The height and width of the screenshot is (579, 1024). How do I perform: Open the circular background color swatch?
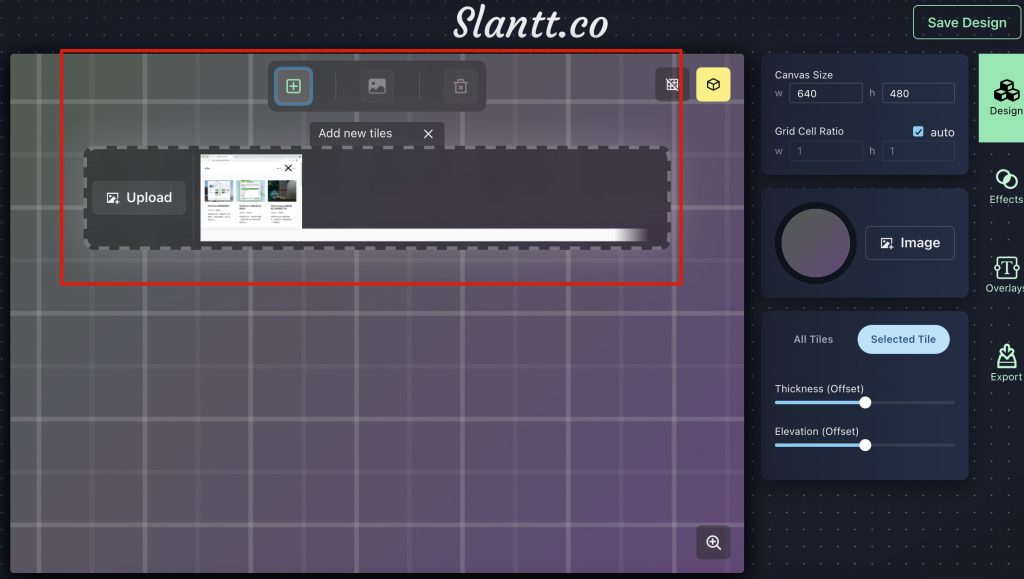[816, 243]
